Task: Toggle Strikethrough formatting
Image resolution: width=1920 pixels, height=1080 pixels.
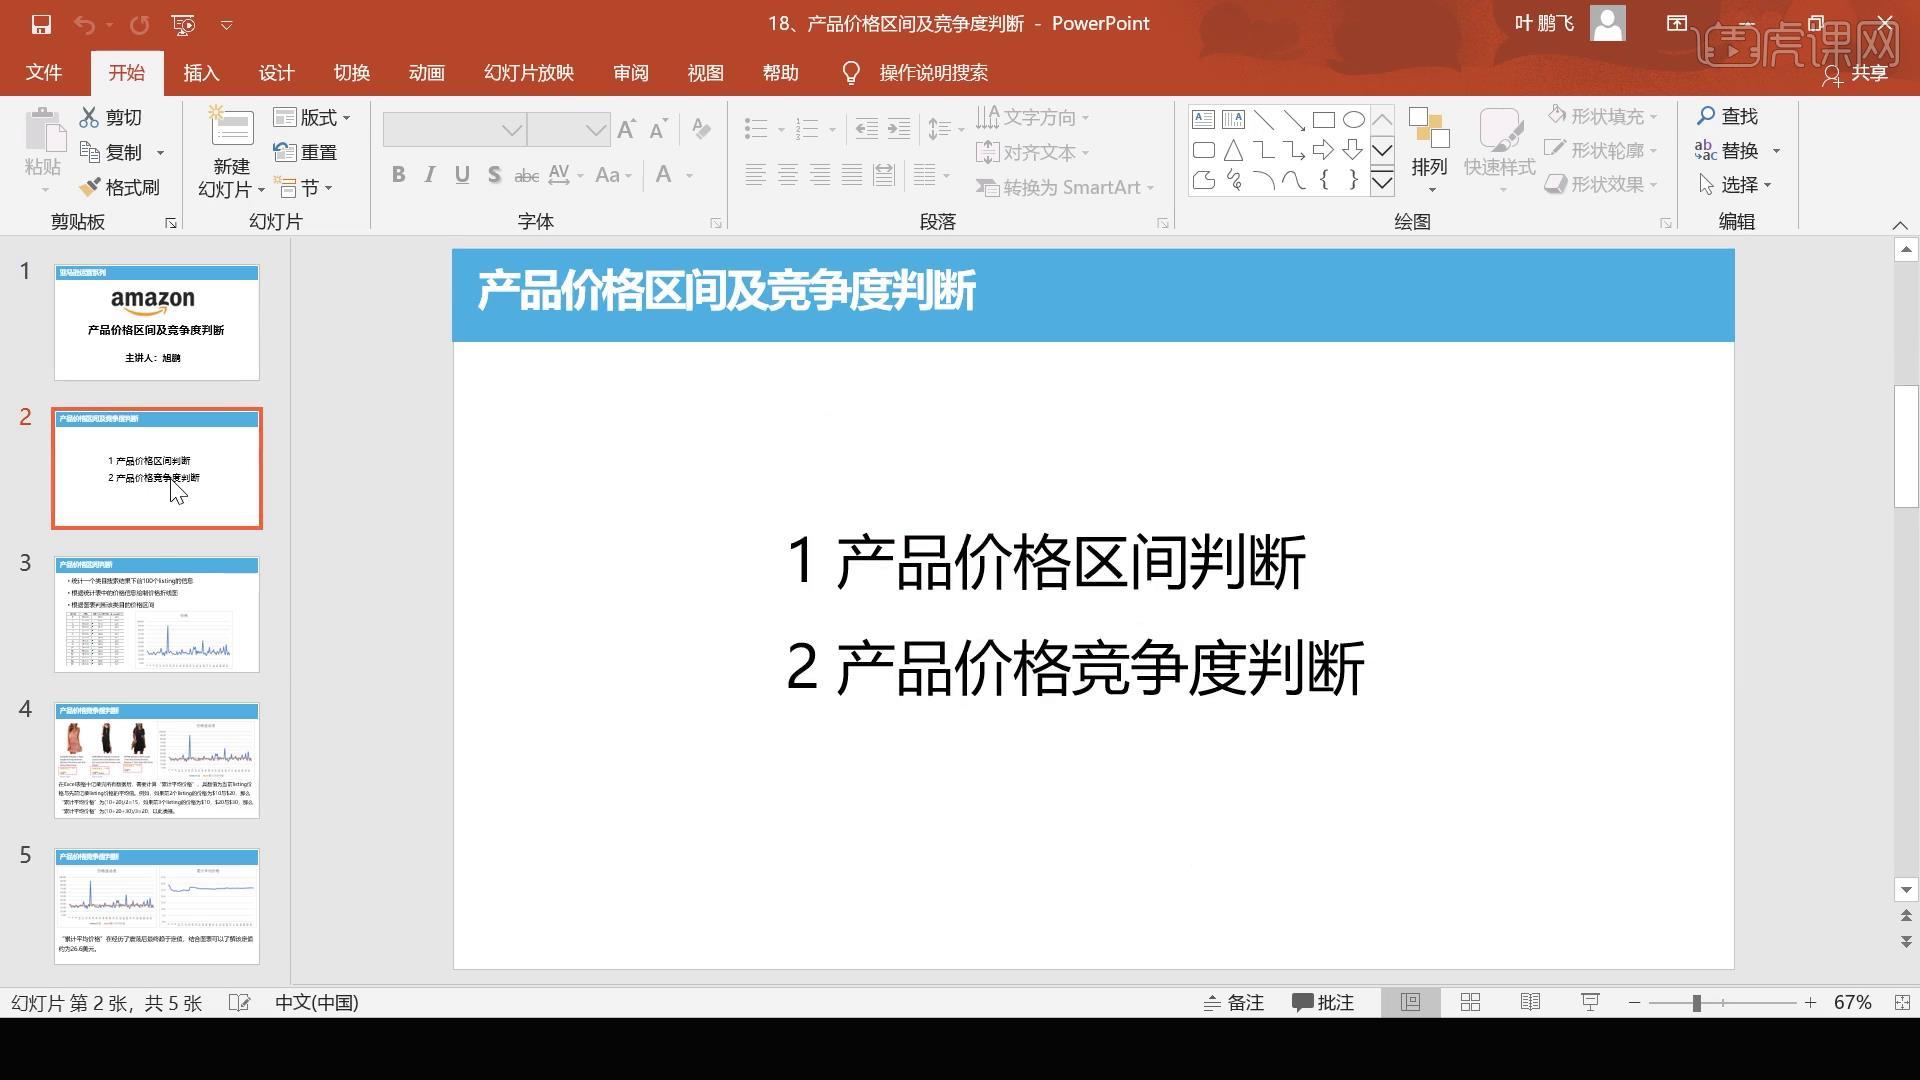Action: tap(526, 175)
